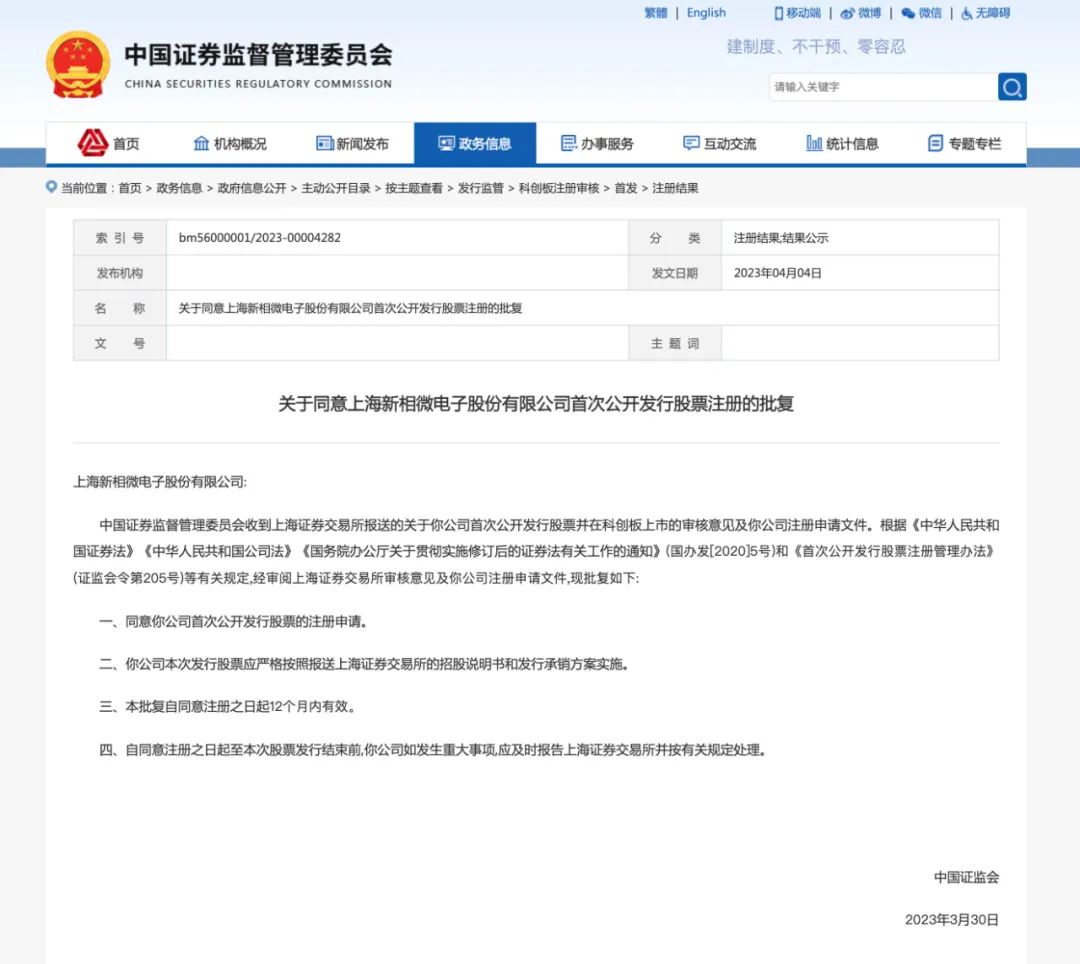The height and width of the screenshot is (964, 1080).
Task: Click the chat bubble icon beside 互动交流
Action: (x=691, y=143)
